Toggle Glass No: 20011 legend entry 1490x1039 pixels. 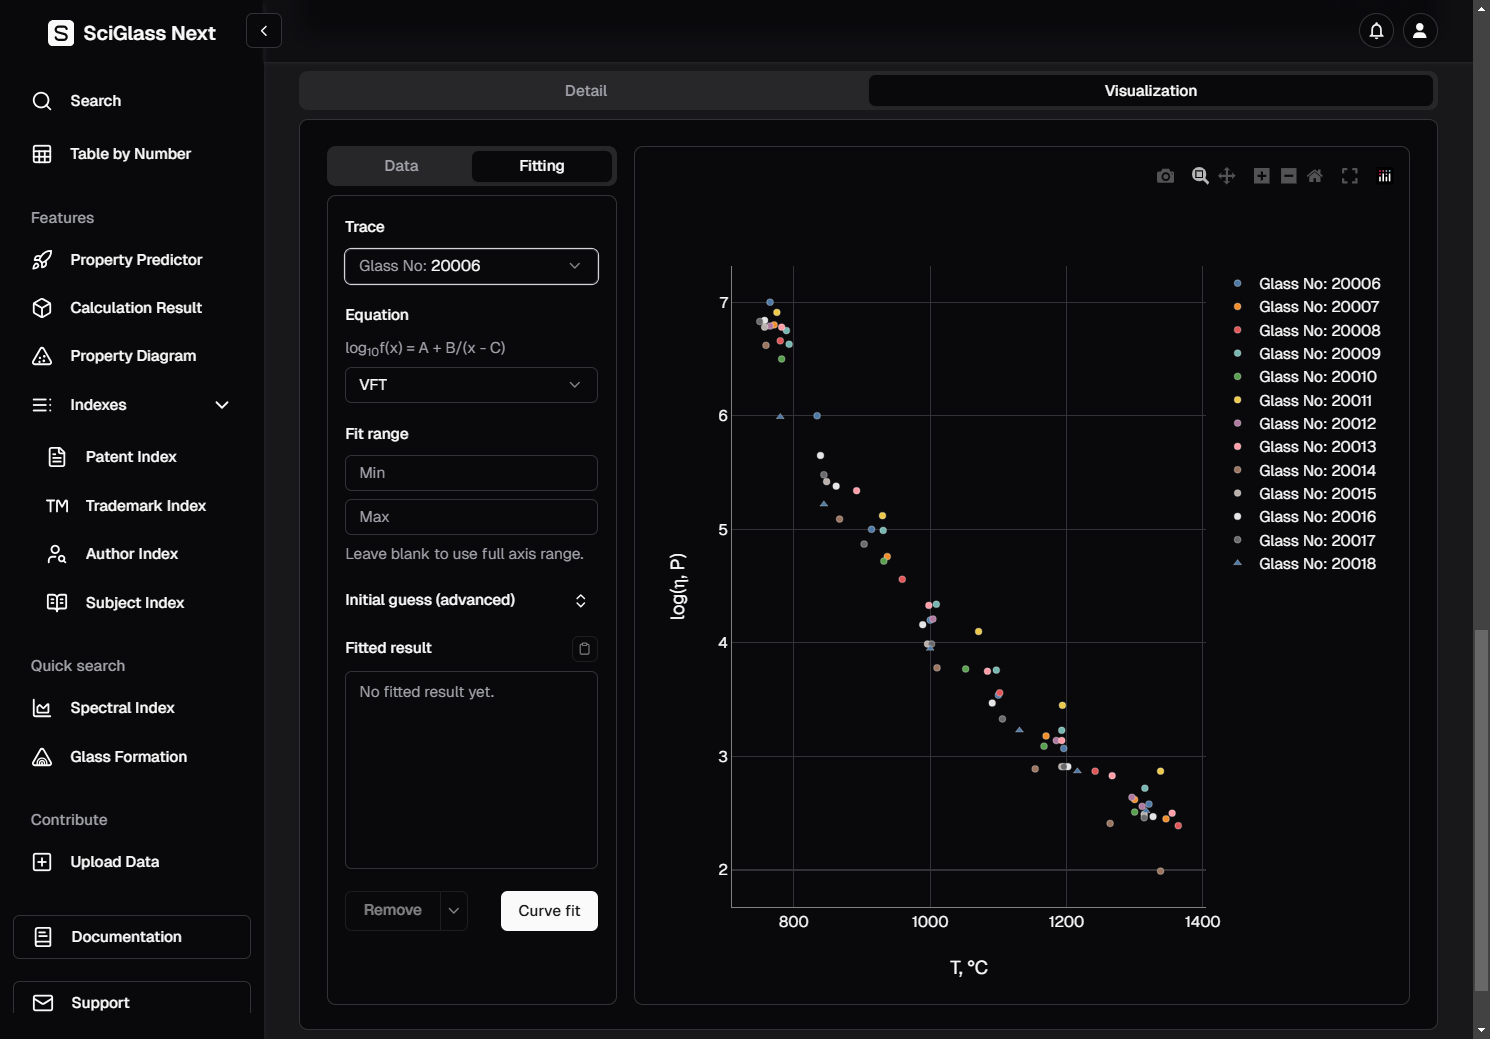(x=1314, y=401)
